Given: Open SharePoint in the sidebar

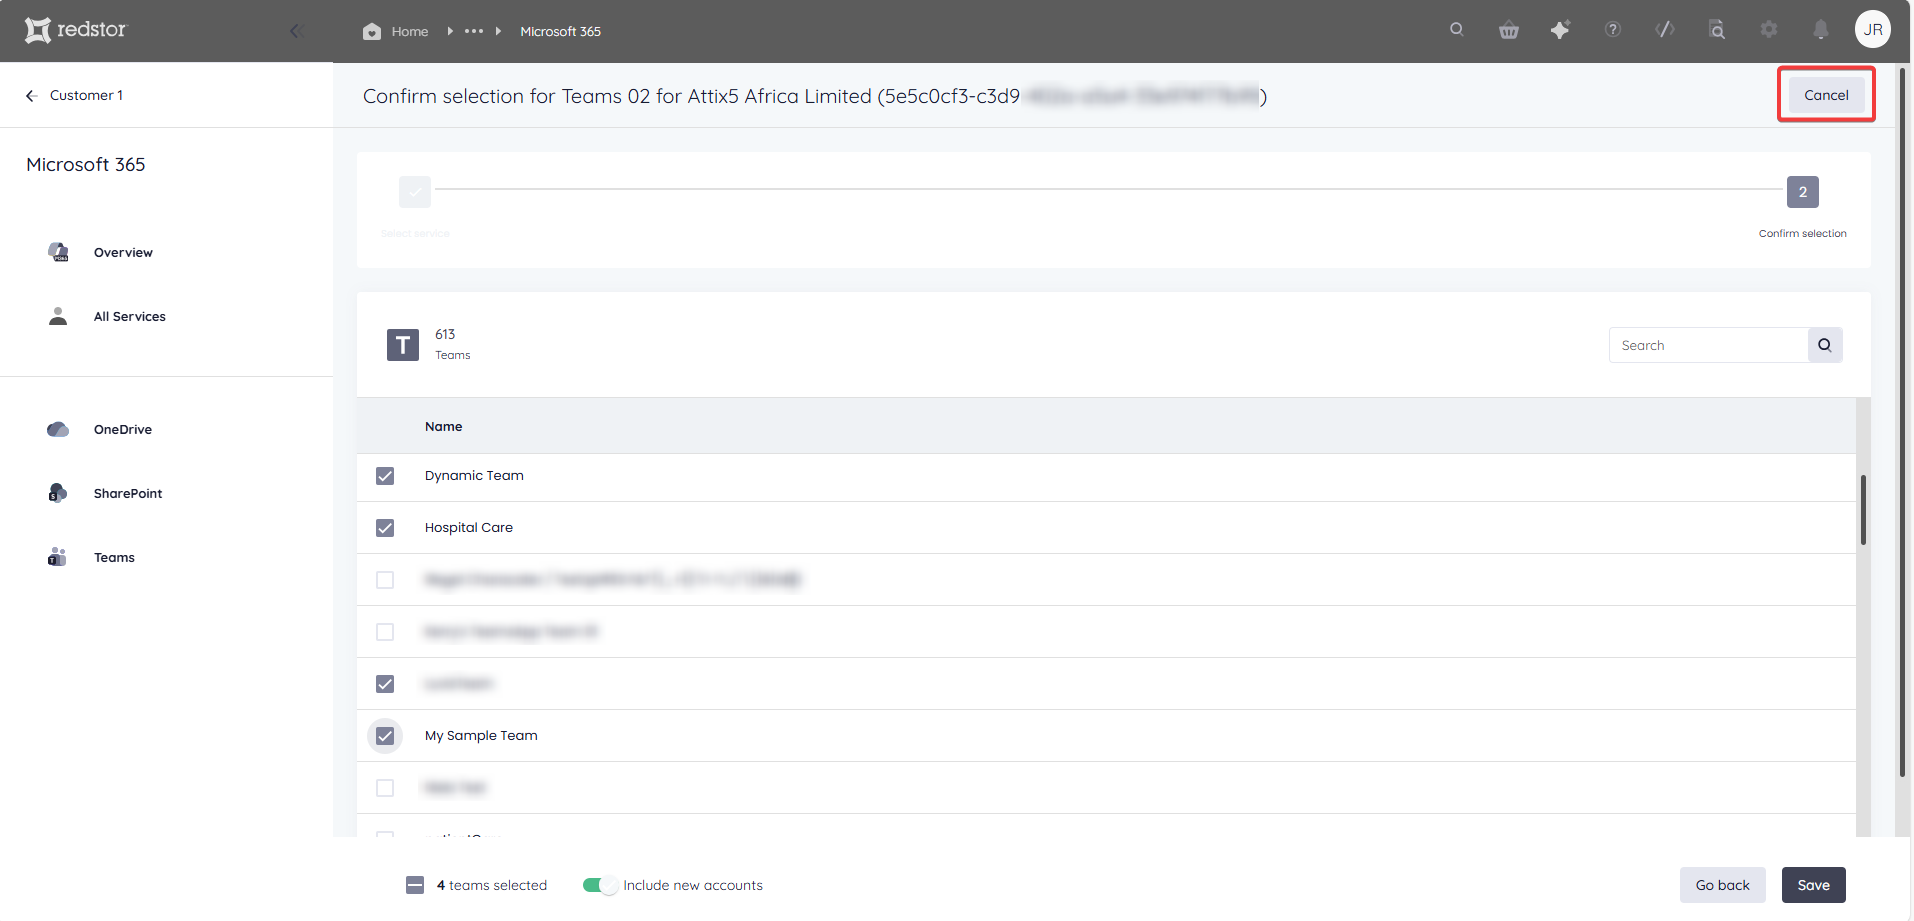Looking at the screenshot, I should (128, 493).
